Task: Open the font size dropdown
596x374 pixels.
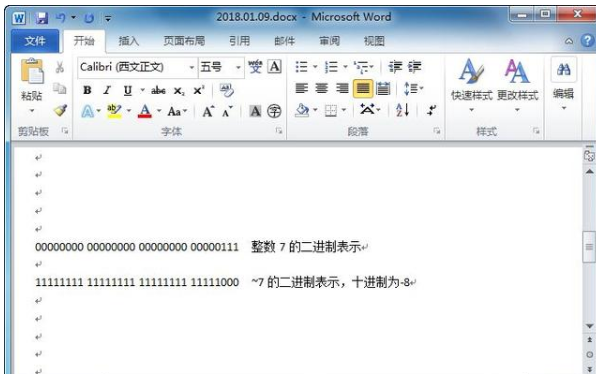Action: 238,68
